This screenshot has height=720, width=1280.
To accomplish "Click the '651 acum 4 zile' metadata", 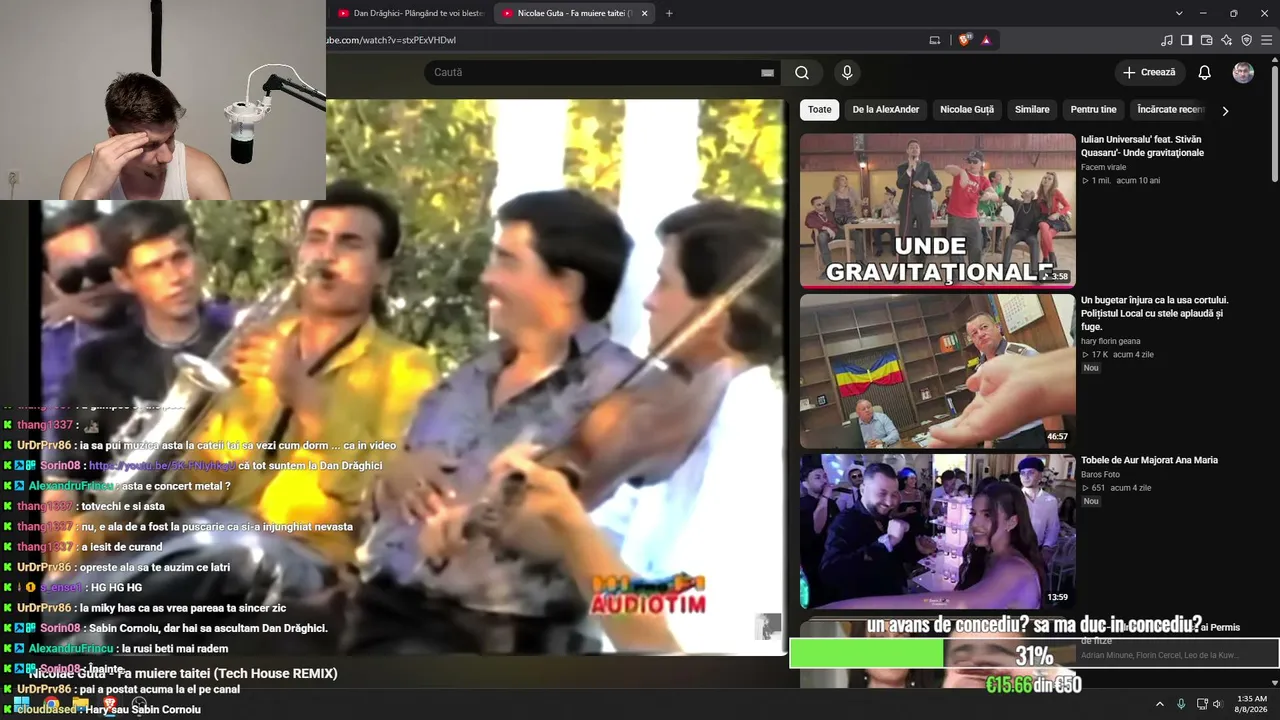I will 1116,488.
